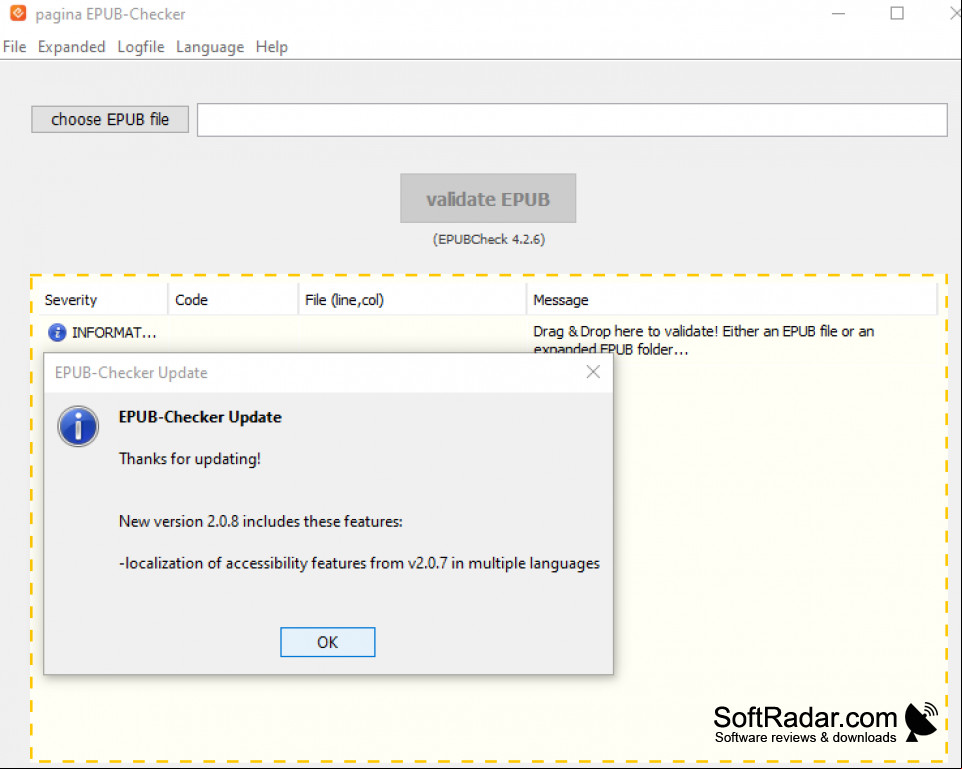962x769 pixels.
Task: Click the '(EPUBCheck 4.2.6)' version label
Action: [489, 239]
